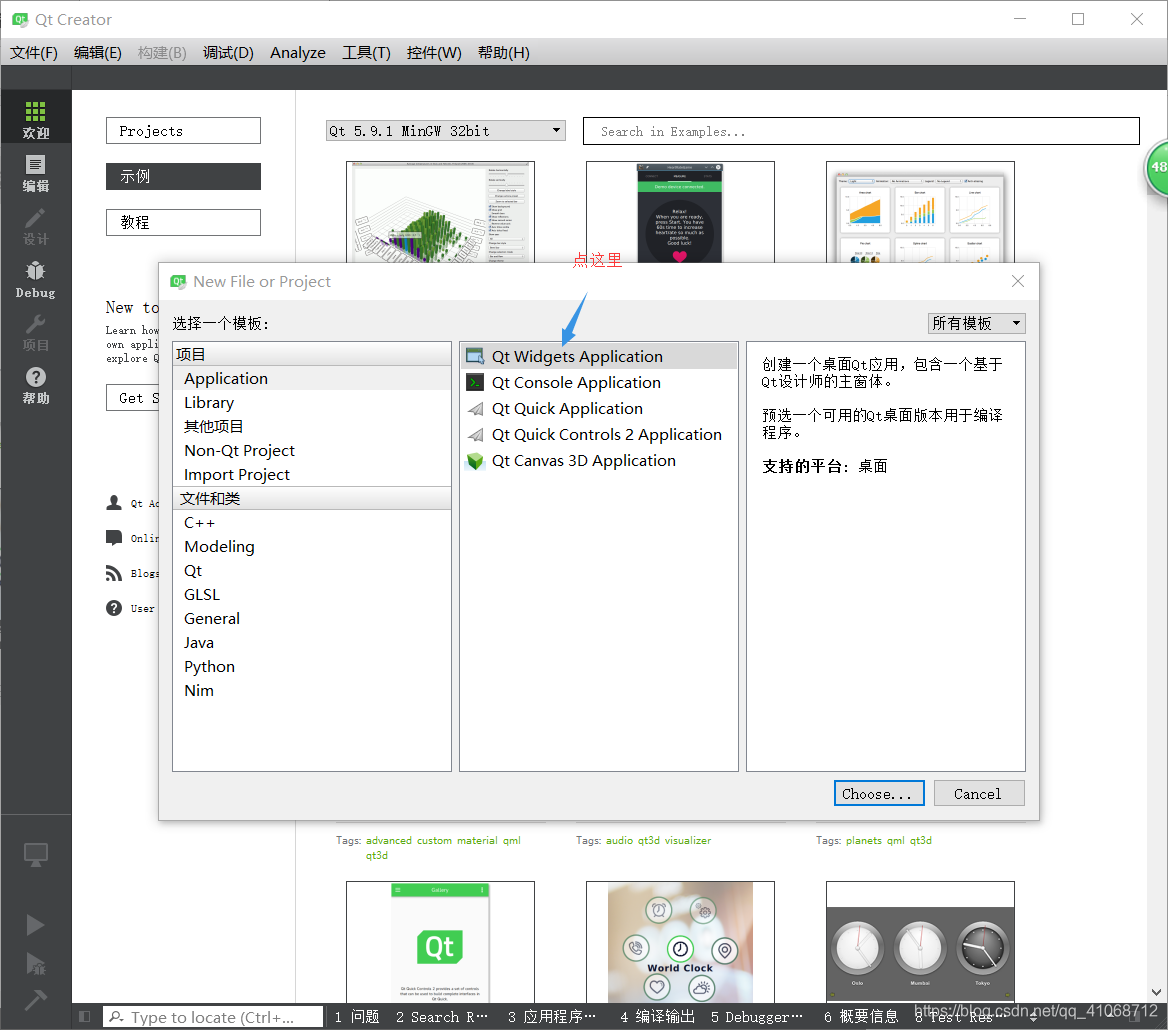The width and height of the screenshot is (1168, 1030).
Task: Open the three analog clocks example thumbnail
Action: point(920,941)
